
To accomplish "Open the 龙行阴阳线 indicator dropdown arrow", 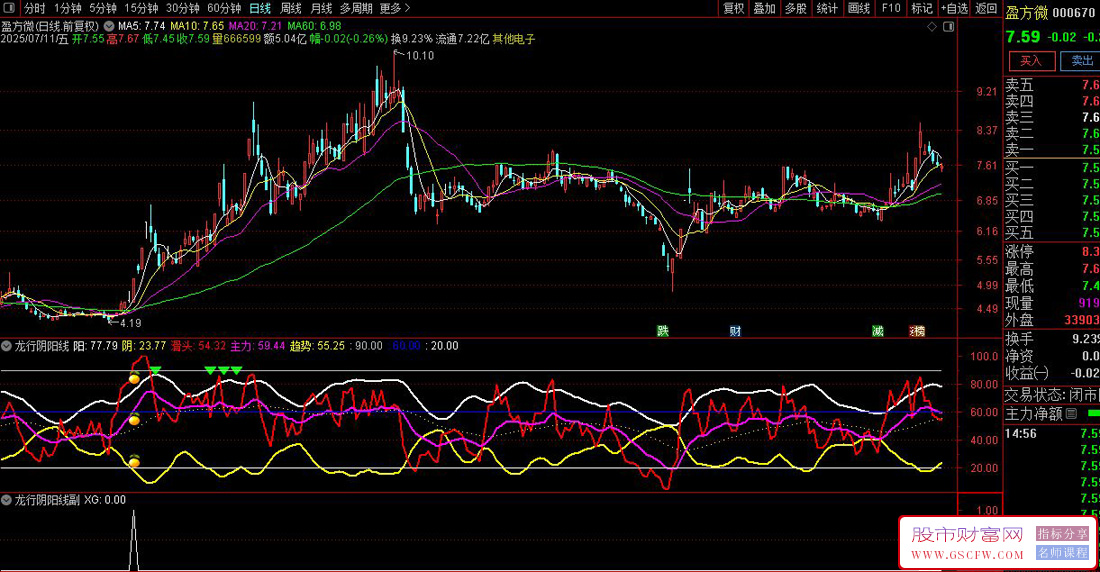I will coord(6,346).
